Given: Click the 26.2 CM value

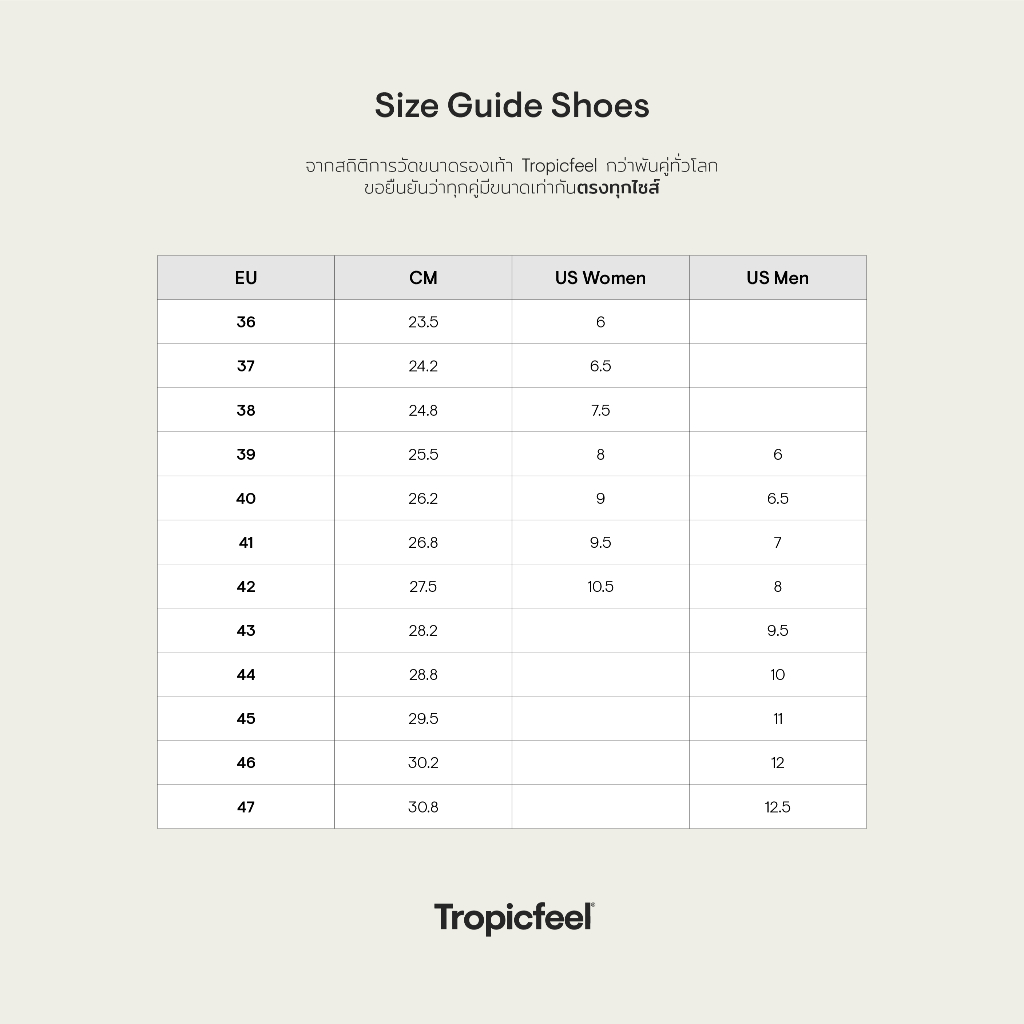Looking at the screenshot, I should click(x=423, y=498).
